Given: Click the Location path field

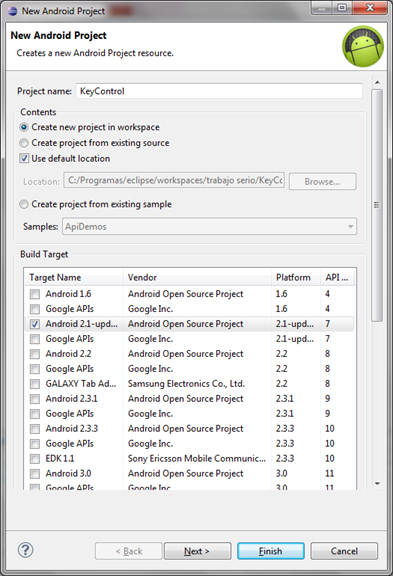Looking at the screenshot, I should tap(174, 180).
